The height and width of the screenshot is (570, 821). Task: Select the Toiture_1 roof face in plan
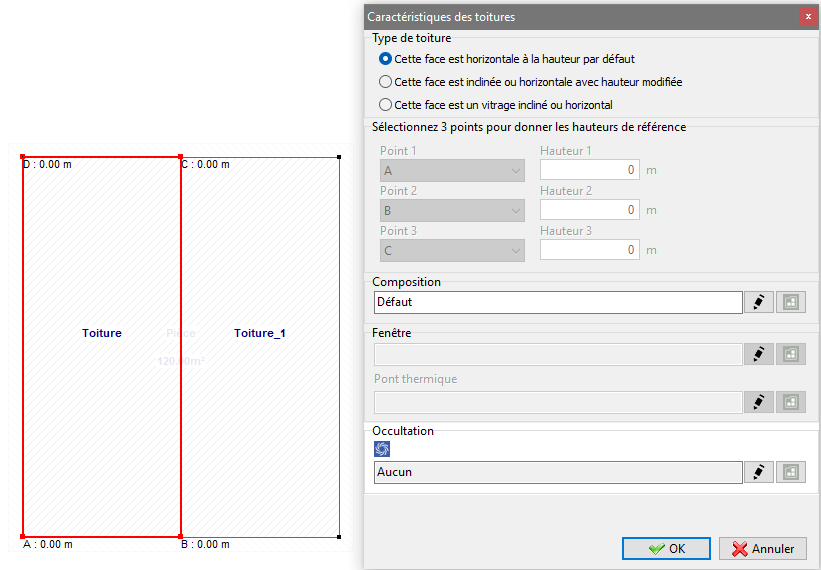260,333
